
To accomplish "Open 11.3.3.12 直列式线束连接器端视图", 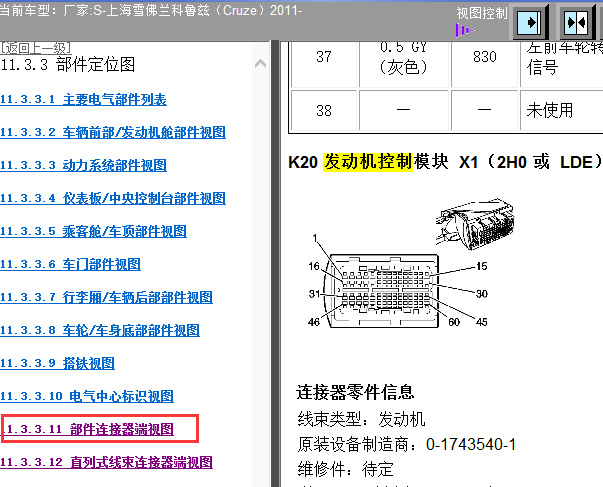I will pyautogui.click(x=107, y=462).
